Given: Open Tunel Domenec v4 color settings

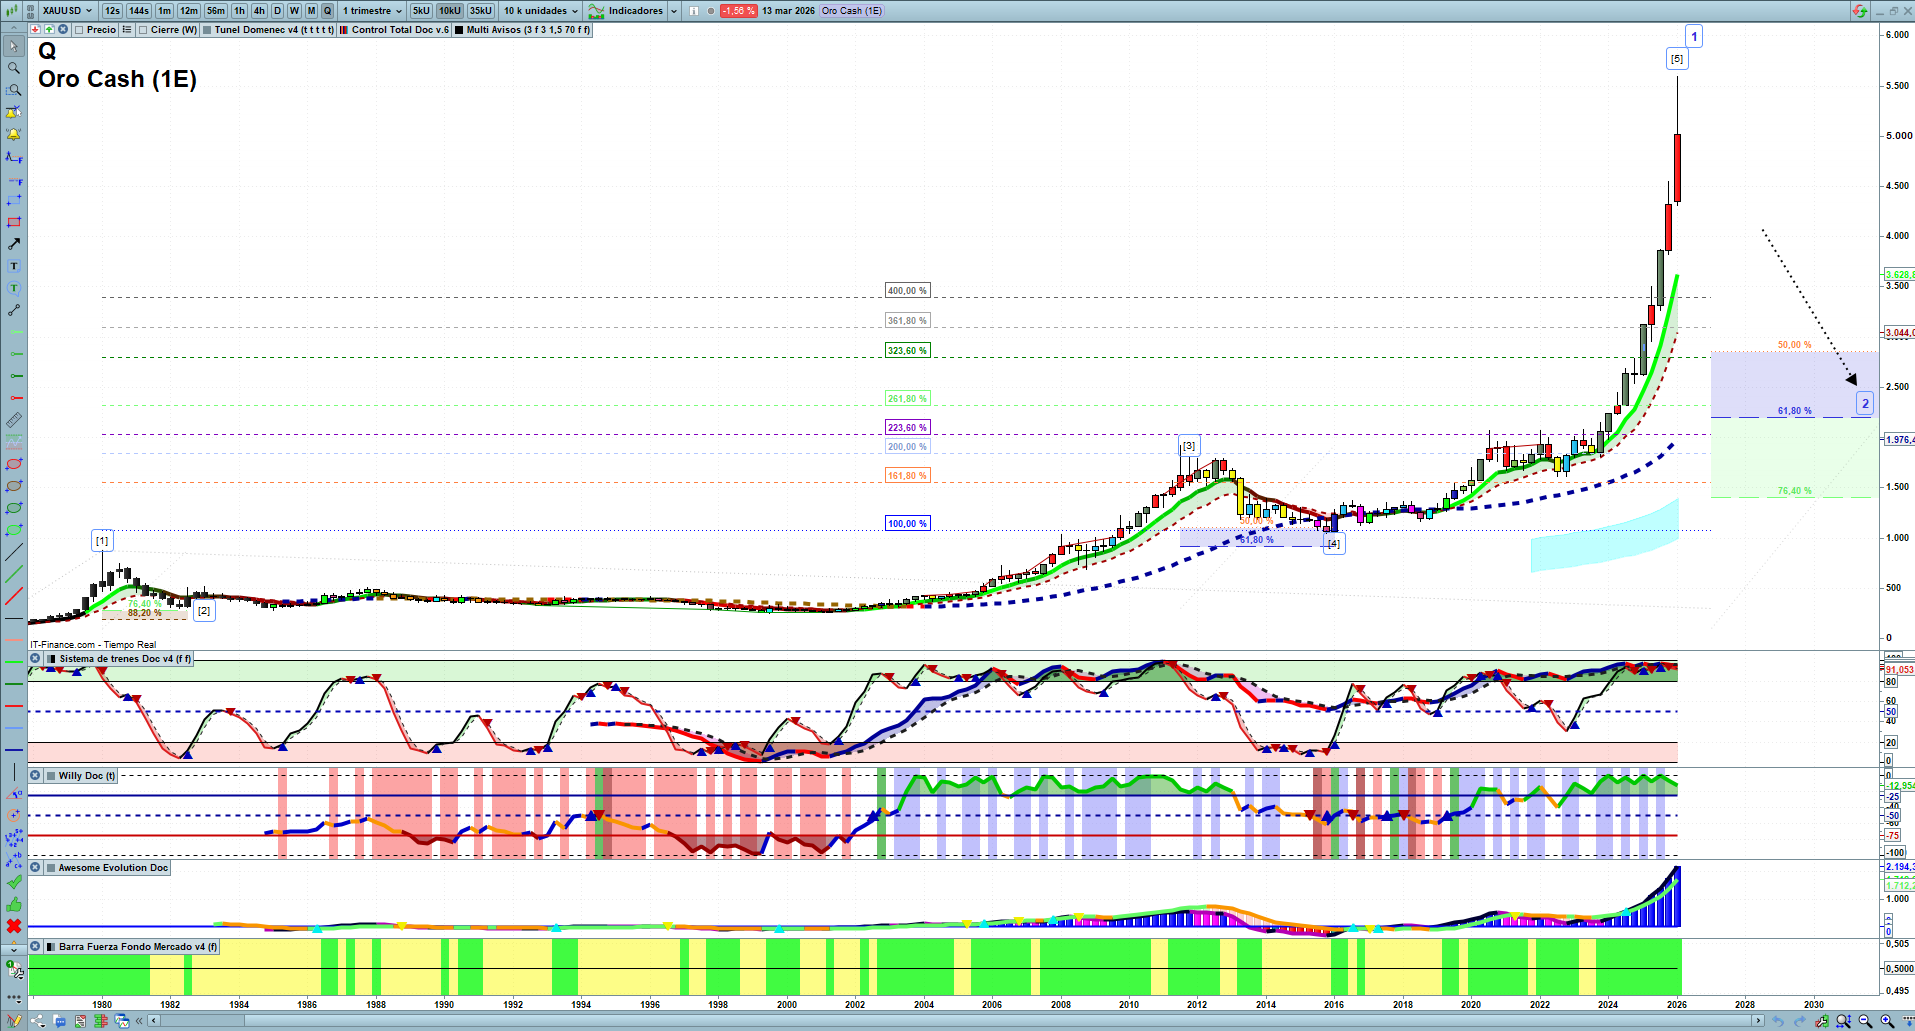Looking at the screenshot, I should pos(207,30).
